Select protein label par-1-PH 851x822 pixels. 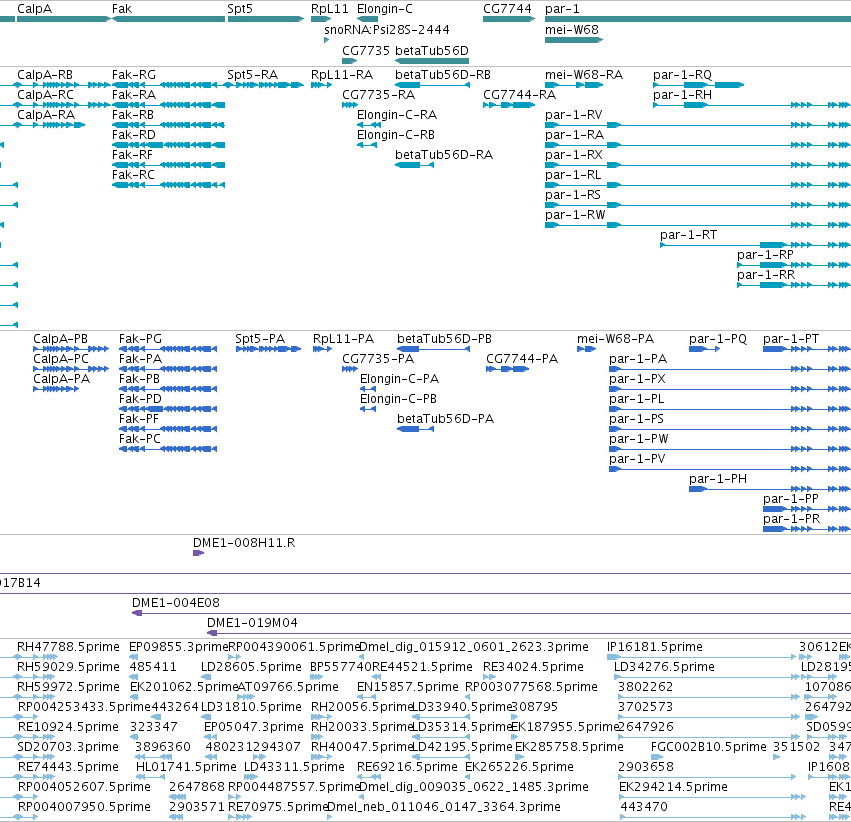[x=717, y=479]
